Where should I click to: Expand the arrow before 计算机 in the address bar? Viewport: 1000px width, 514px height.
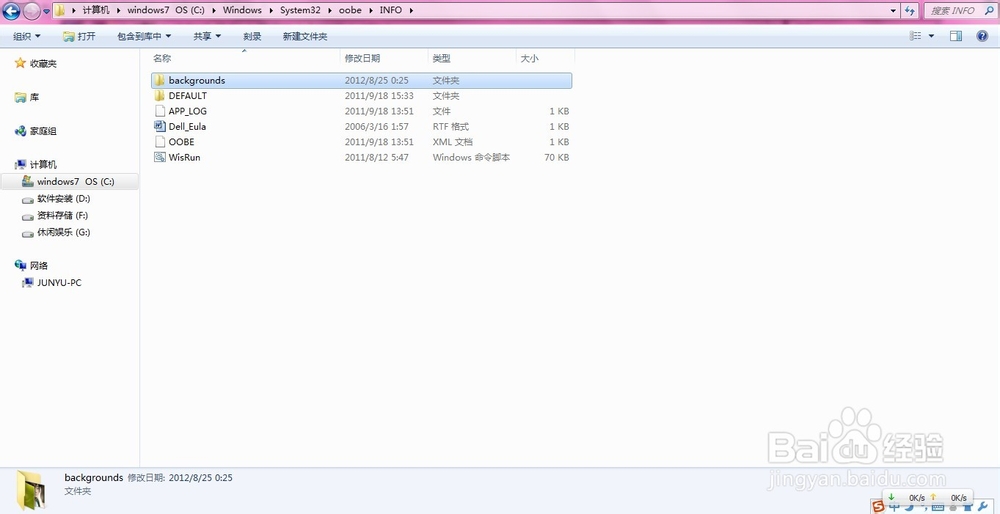click(x=74, y=11)
